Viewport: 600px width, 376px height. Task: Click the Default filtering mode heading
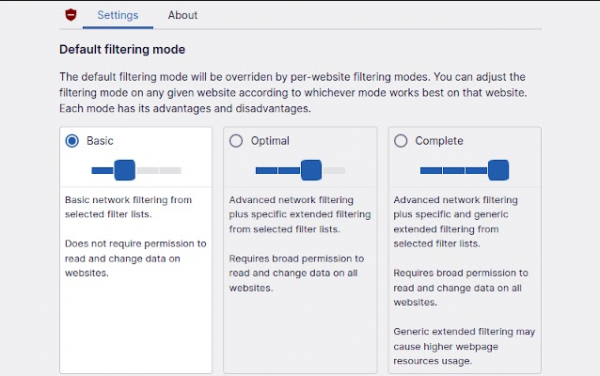tap(122, 49)
